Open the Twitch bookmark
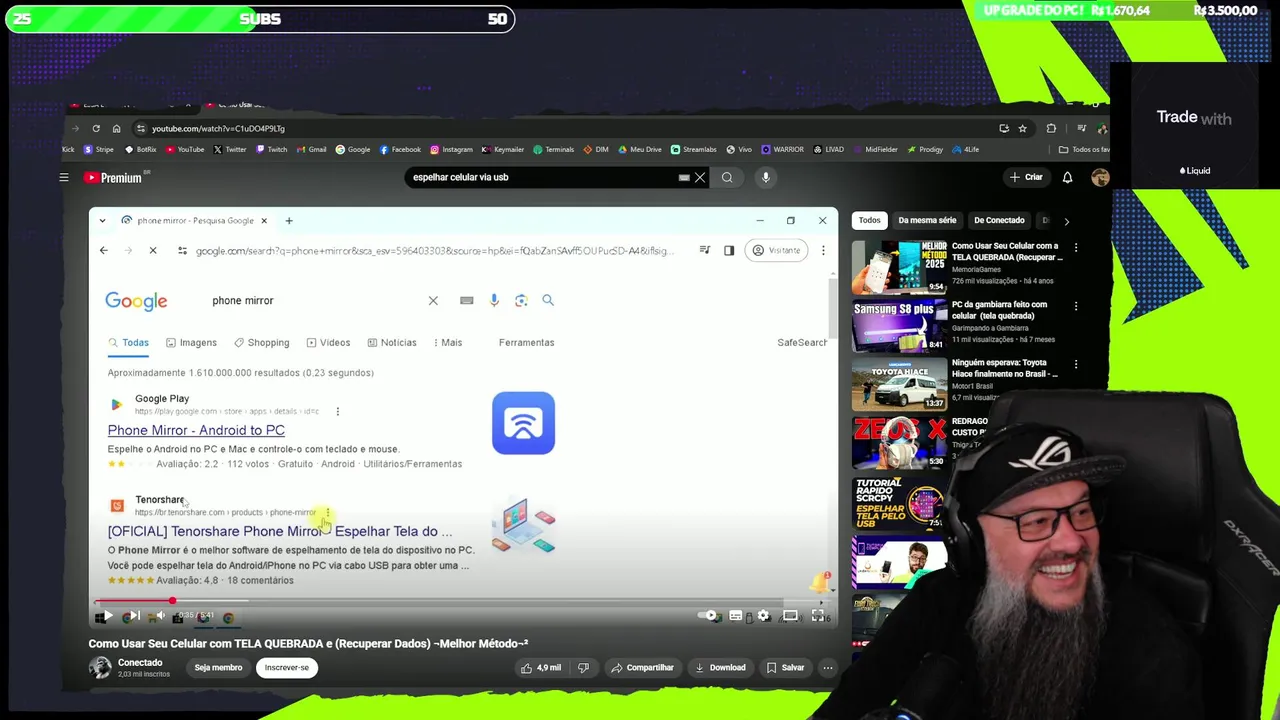Screen dimensions: 1280x720 (272, 149)
